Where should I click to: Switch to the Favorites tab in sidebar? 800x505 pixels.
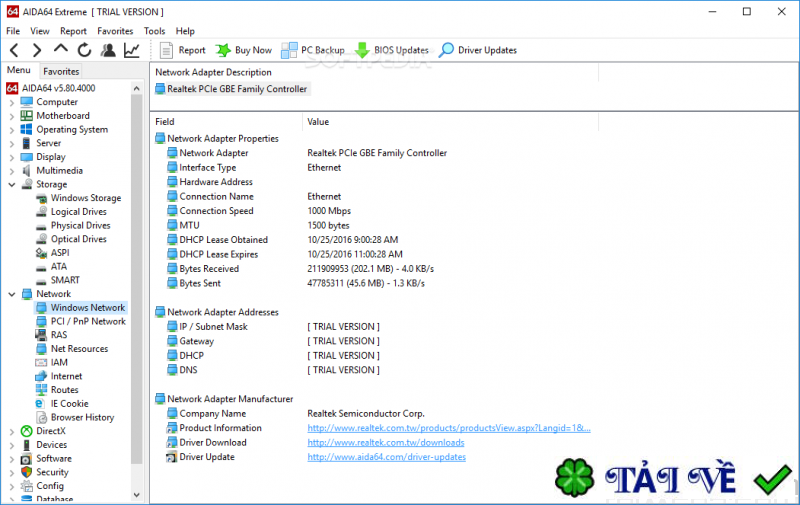point(61,71)
